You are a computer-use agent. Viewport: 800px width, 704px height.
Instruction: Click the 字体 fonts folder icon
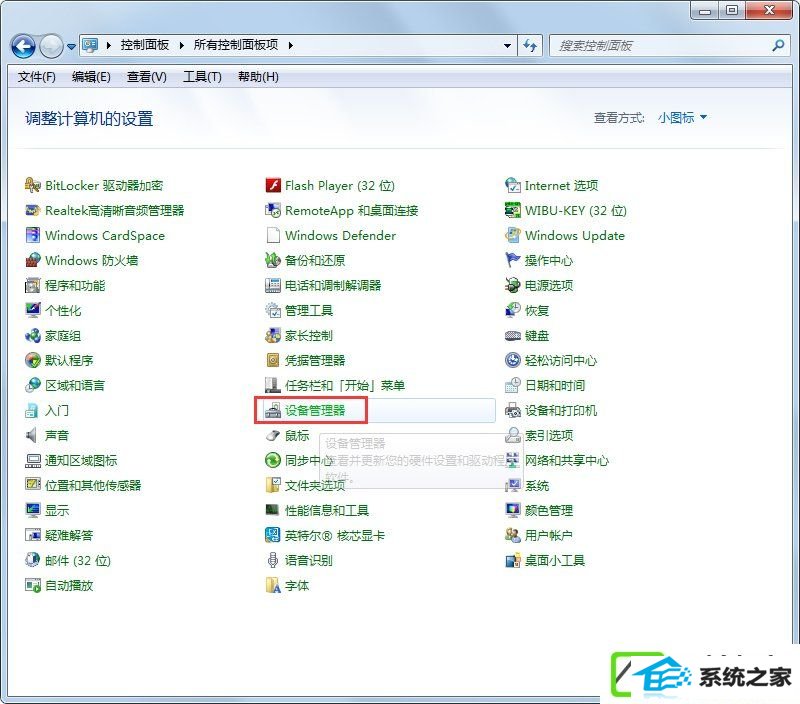[x=273, y=585]
